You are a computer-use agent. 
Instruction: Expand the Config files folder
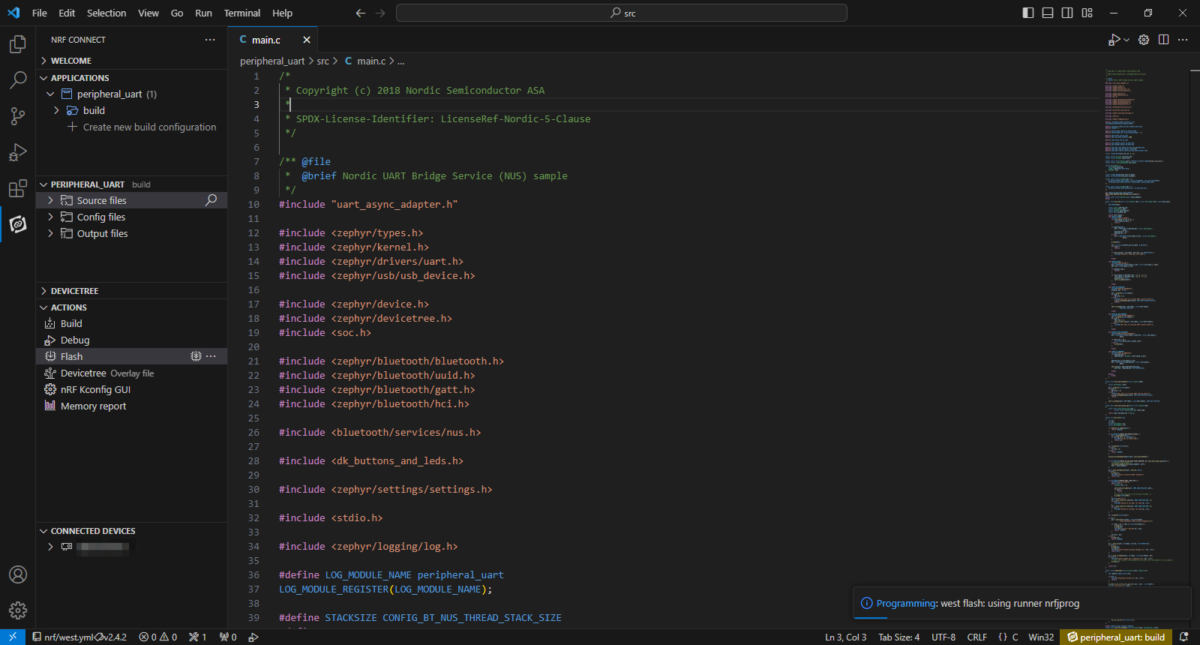[50, 217]
